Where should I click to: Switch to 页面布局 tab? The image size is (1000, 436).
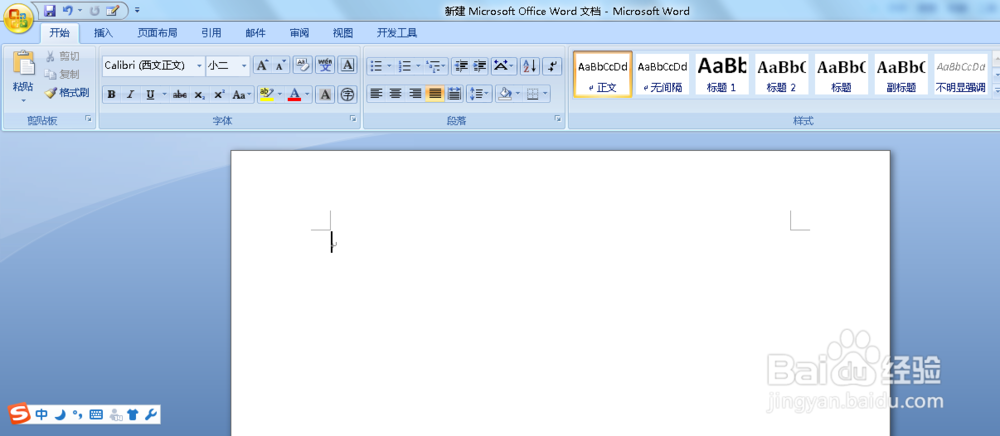pos(158,33)
